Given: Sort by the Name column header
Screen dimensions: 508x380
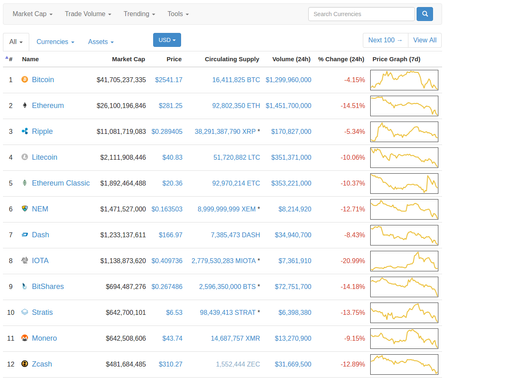Looking at the screenshot, I should (x=30, y=59).
